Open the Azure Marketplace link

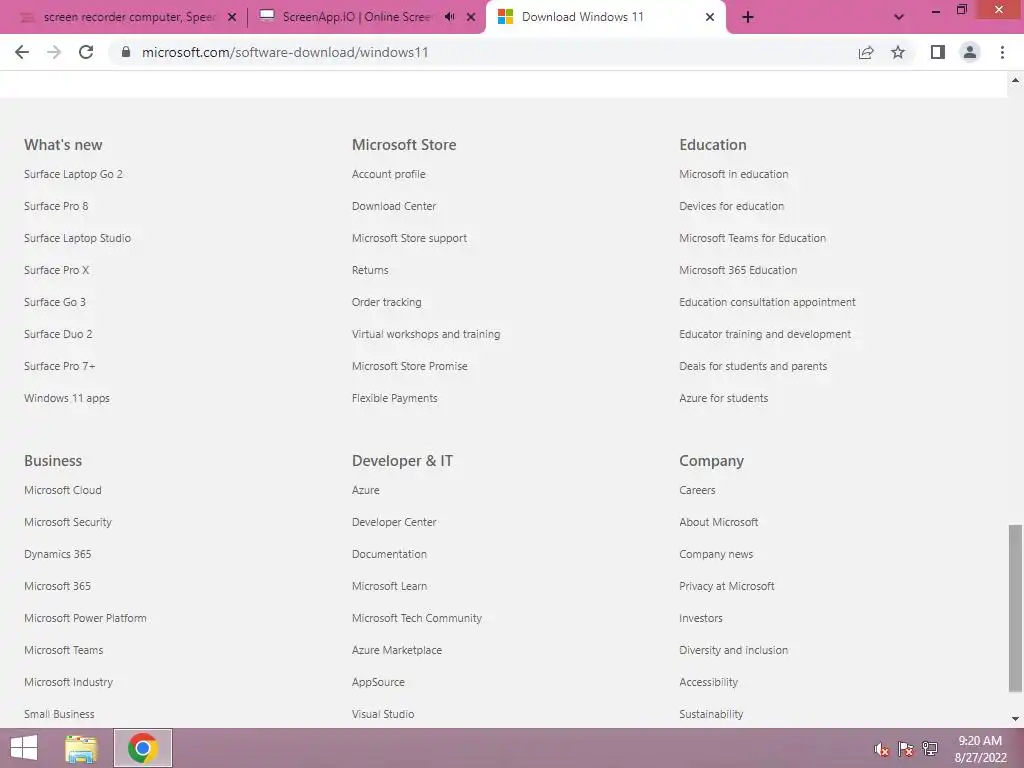[x=396, y=650]
